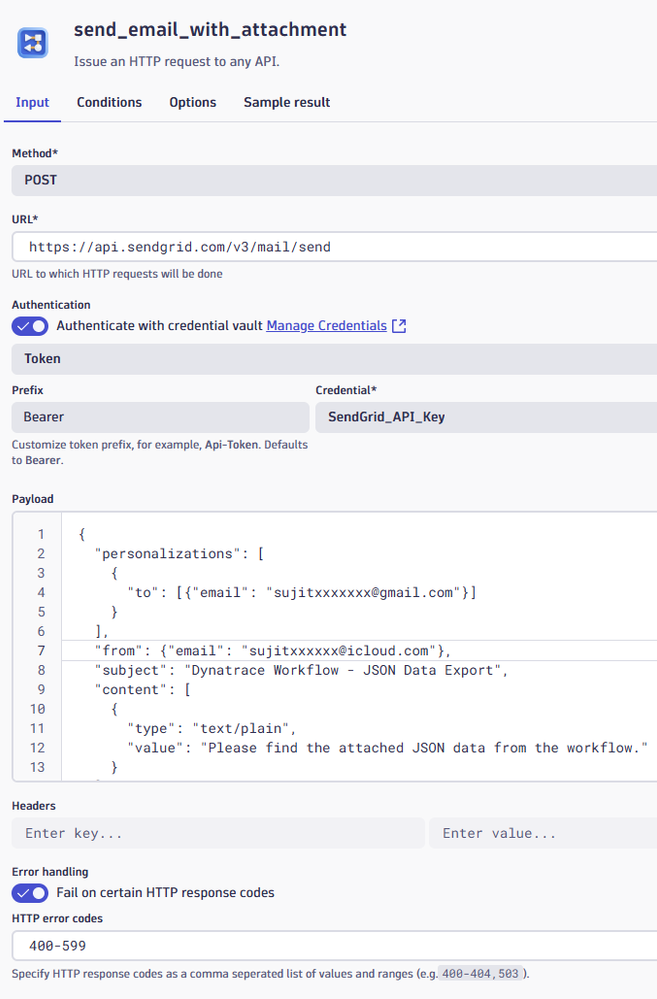
Task: Edit the URL field with sendgrid address
Action: click(x=334, y=247)
